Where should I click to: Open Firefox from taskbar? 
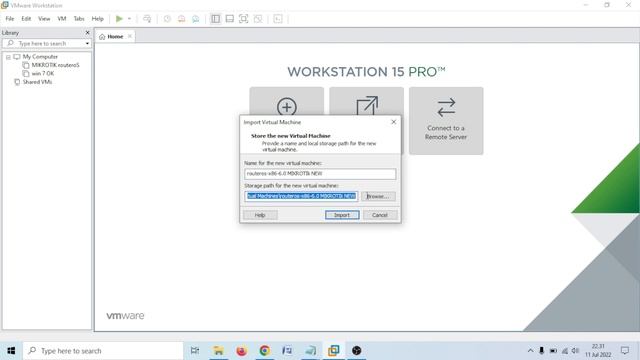pos(242,351)
